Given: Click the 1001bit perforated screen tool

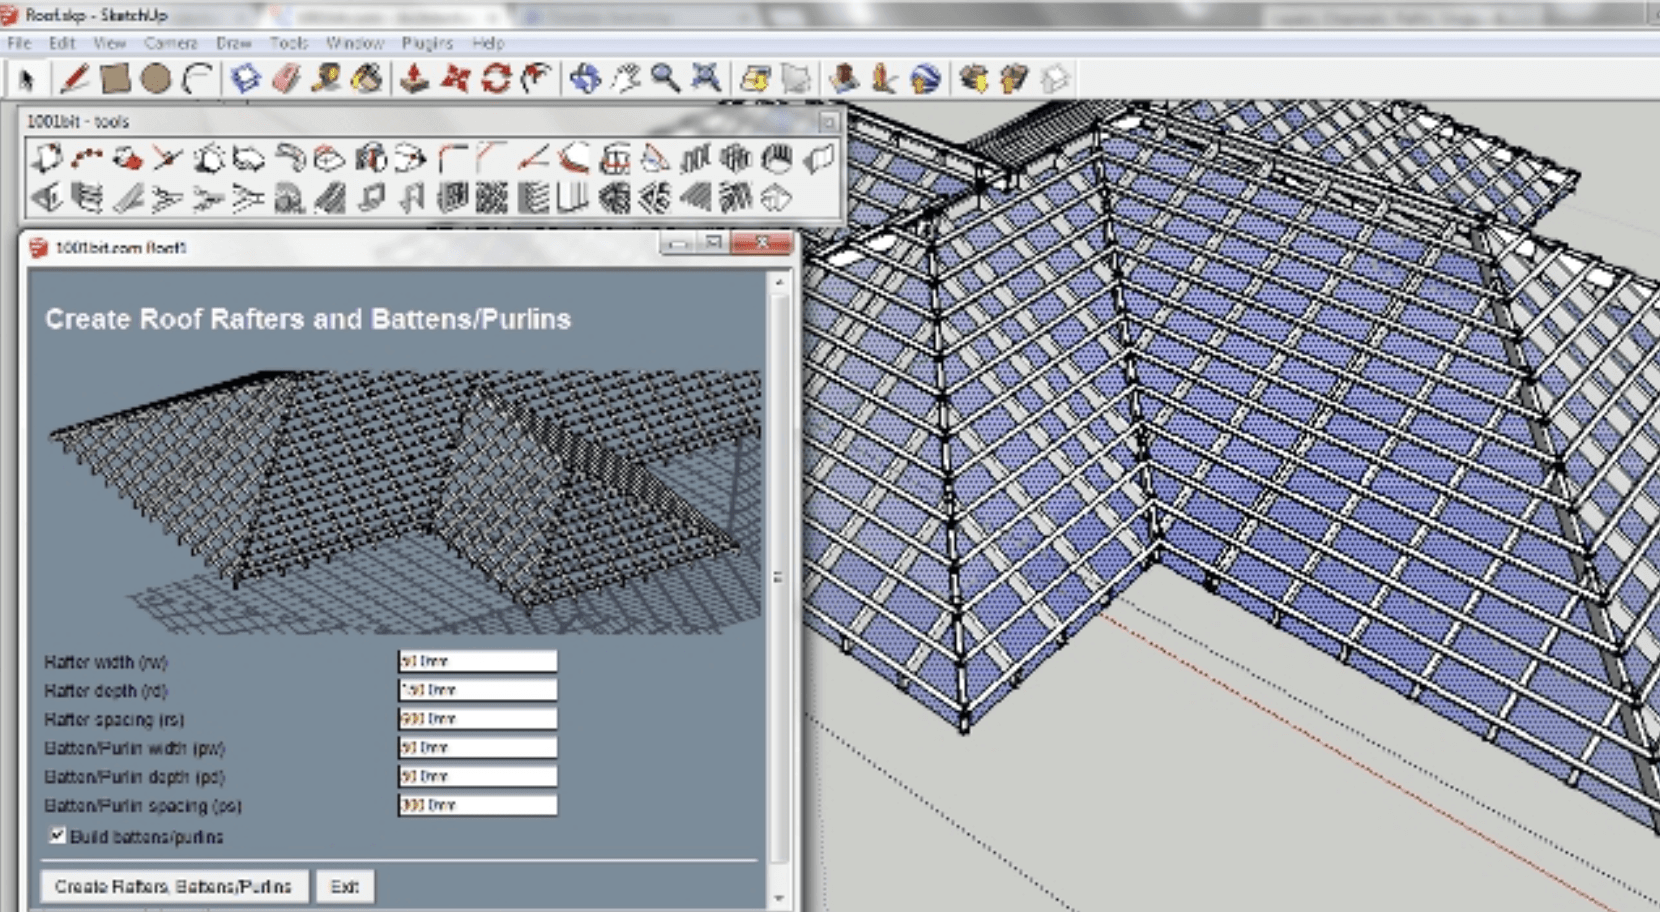Looking at the screenshot, I should pos(491,198).
